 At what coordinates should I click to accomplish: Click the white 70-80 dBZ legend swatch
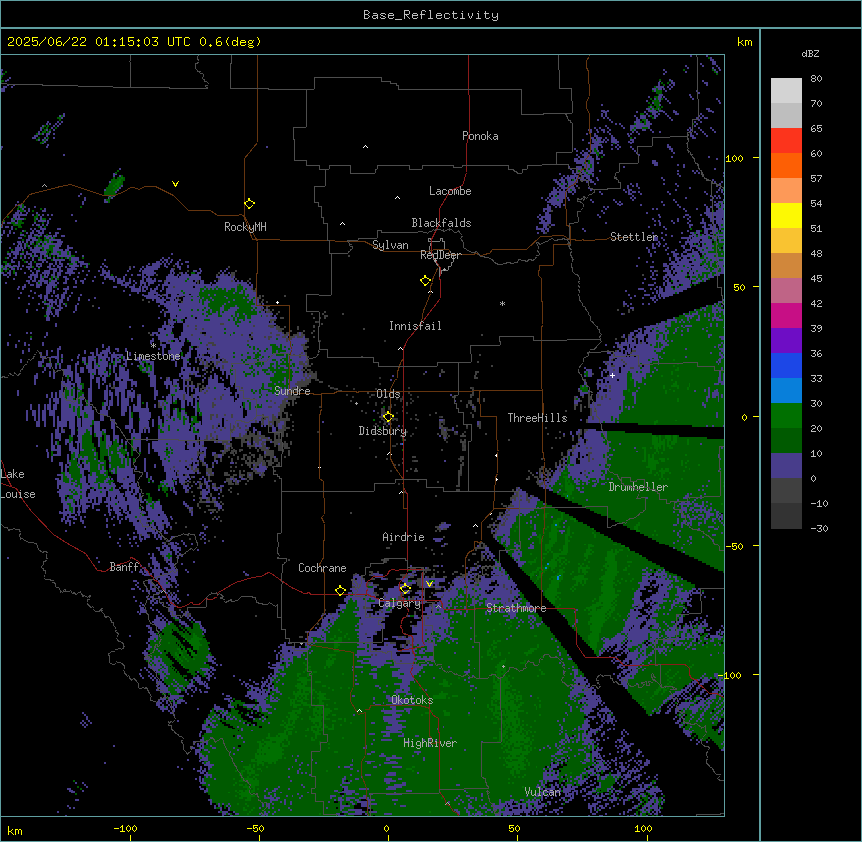(x=786, y=91)
